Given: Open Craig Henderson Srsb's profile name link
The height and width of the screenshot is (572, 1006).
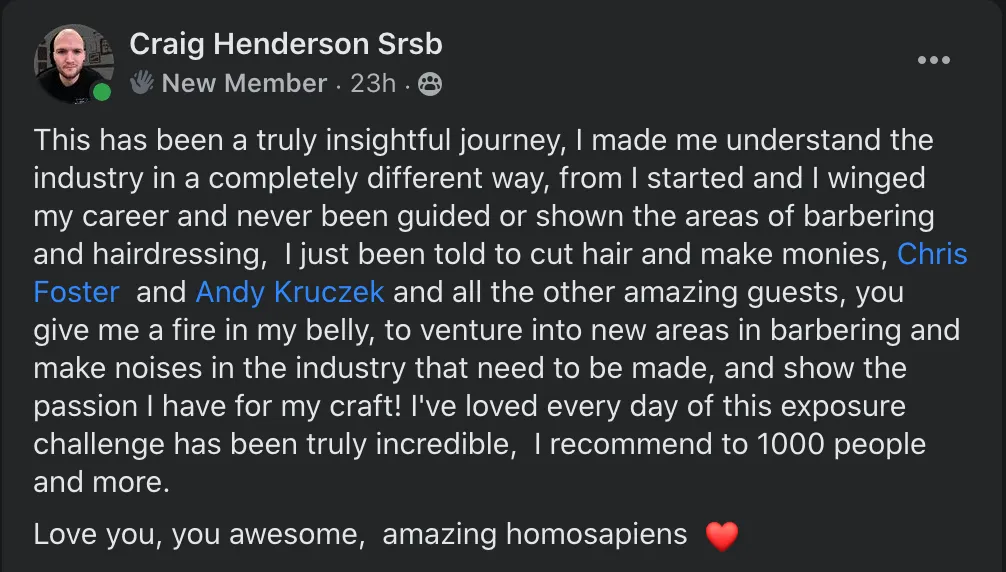Looking at the screenshot, I should 286,44.
